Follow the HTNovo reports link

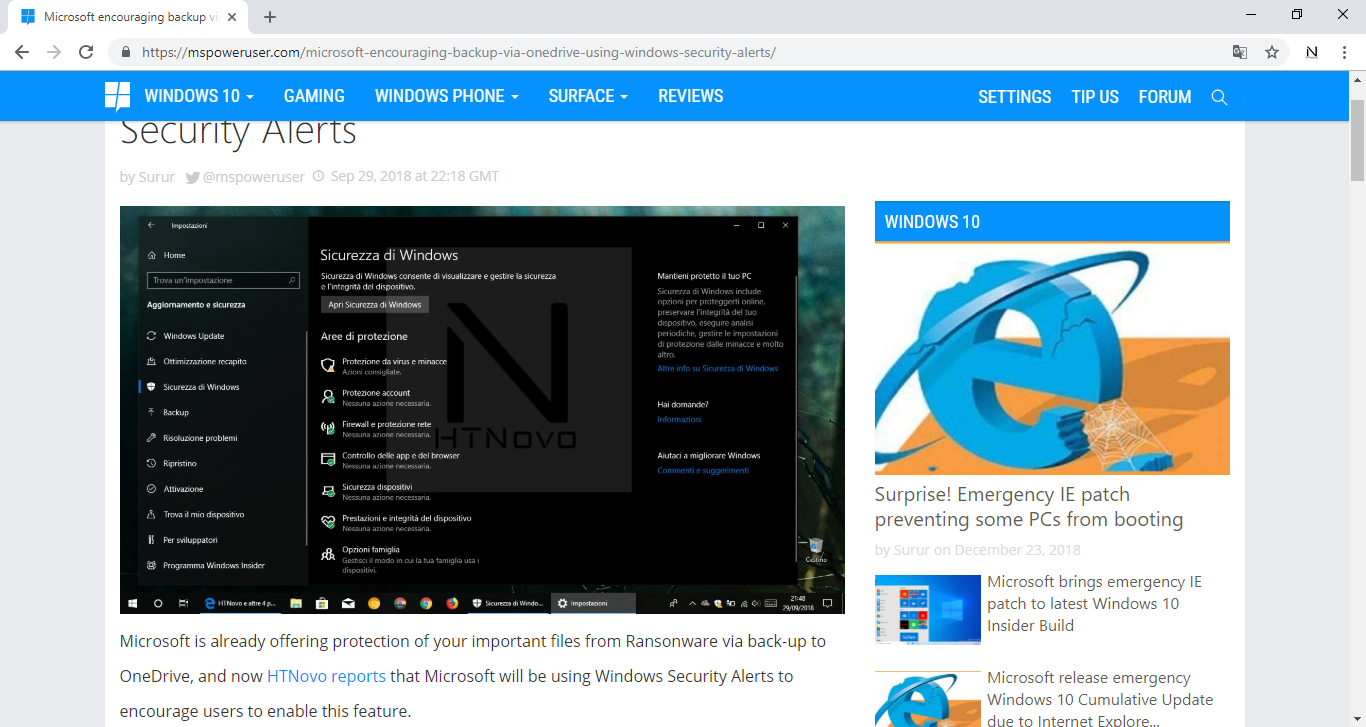point(326,676)
